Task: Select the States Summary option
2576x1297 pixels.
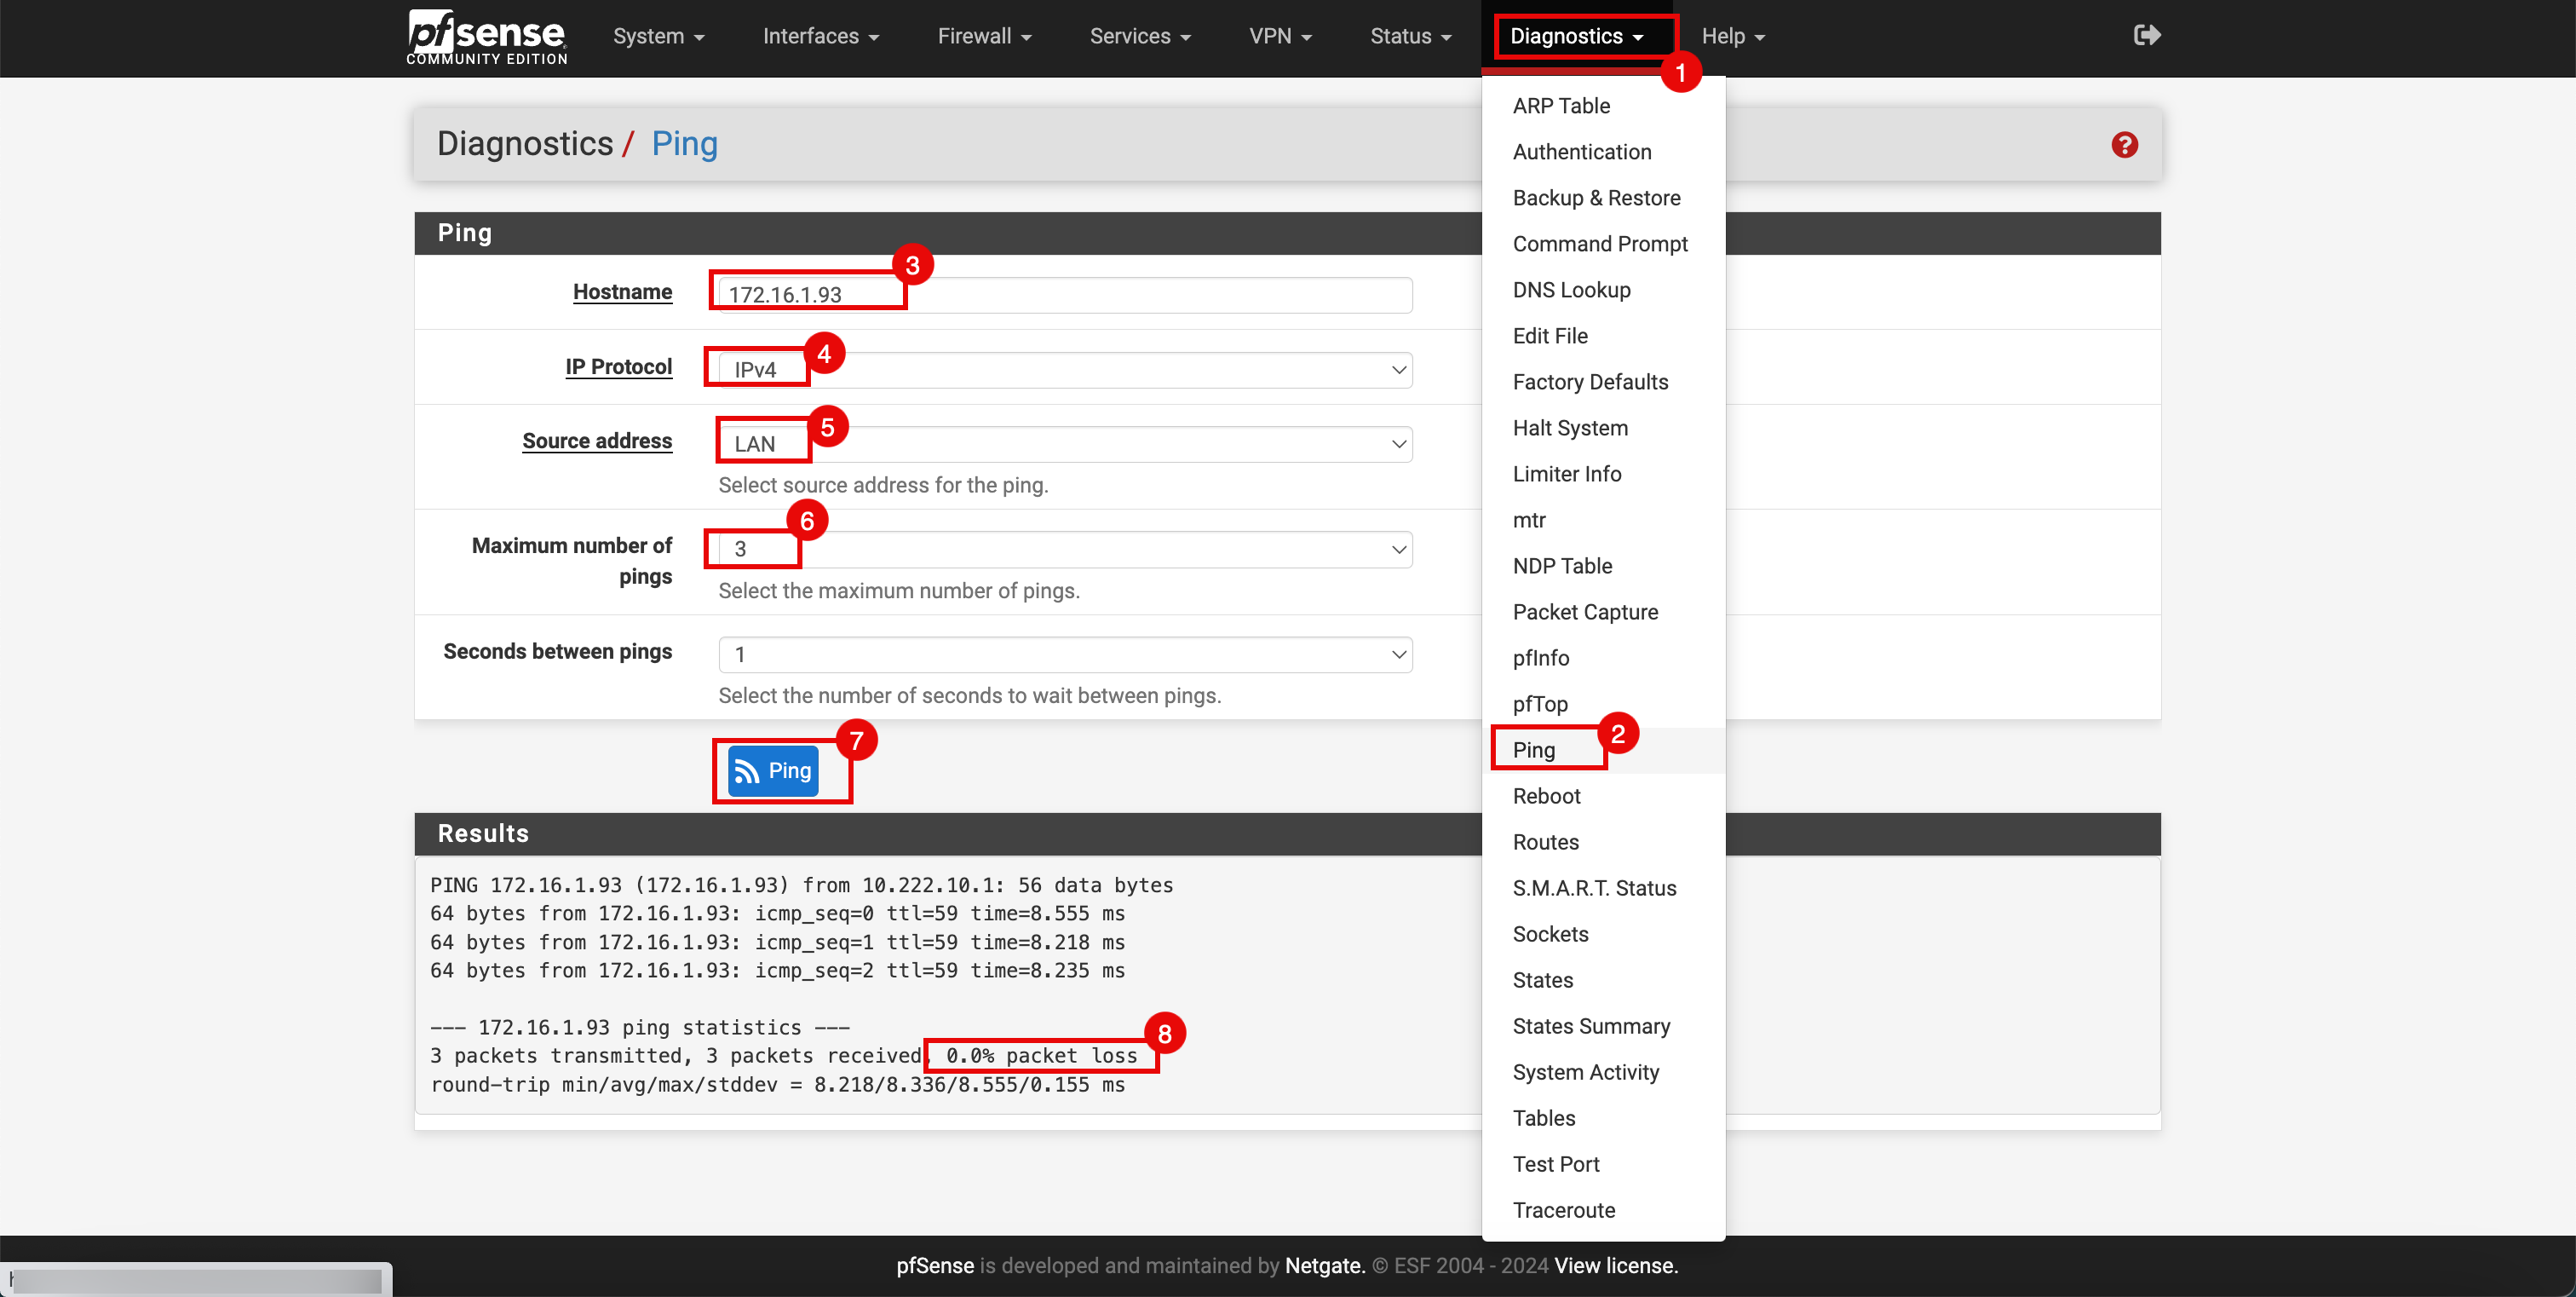Action: click(1590, 1026)
